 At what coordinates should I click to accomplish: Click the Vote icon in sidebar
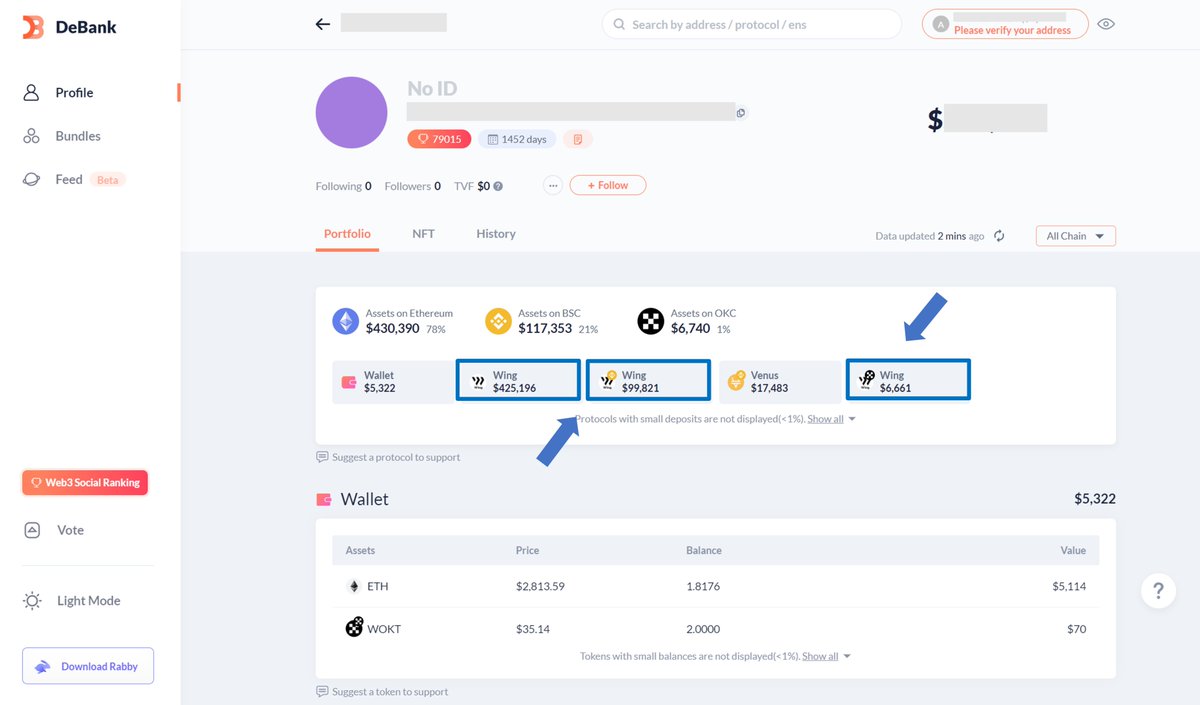(x=33, y=529)
